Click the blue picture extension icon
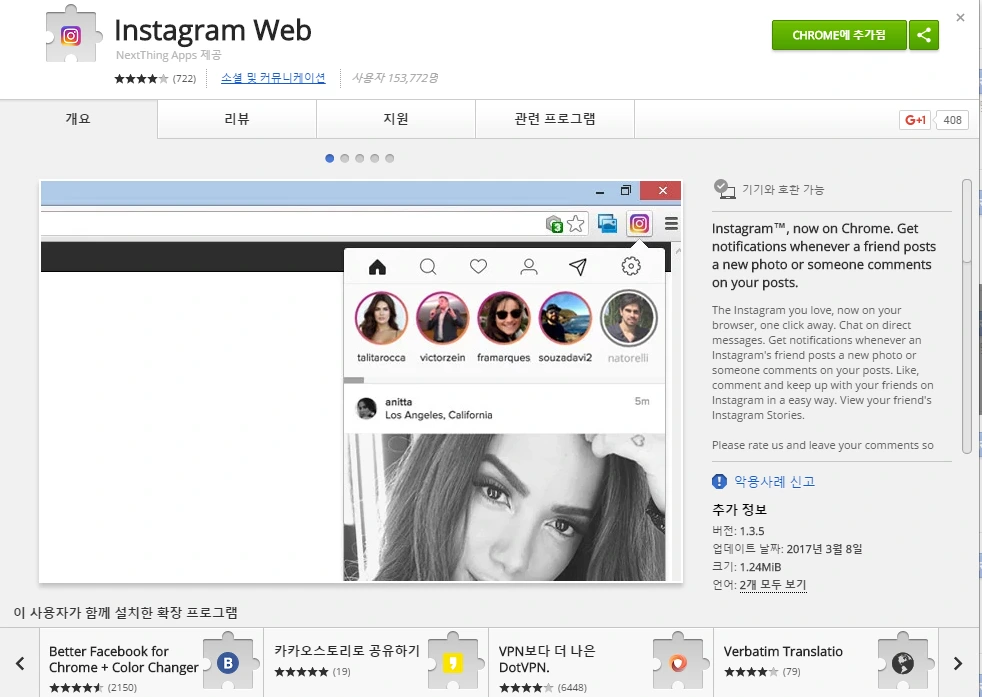Viewport: 982px width, 697px height. 607,224
